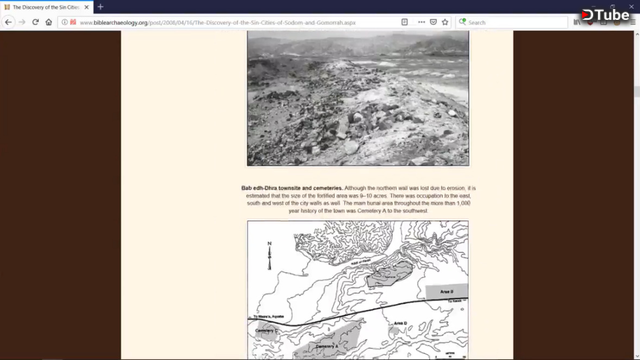
Task: Open the browser home page
Action: (x=49, y=22)
